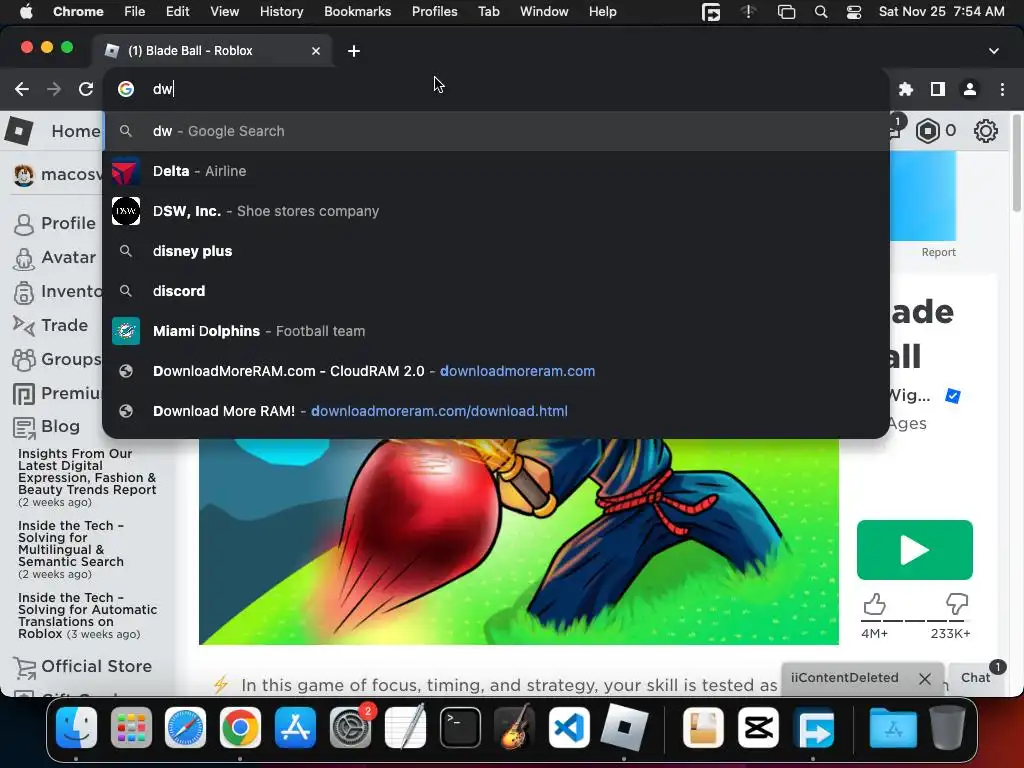Open Avatar in the Roblox sidebar
This screenshot has height=768, width=1024.
point(55,257)
